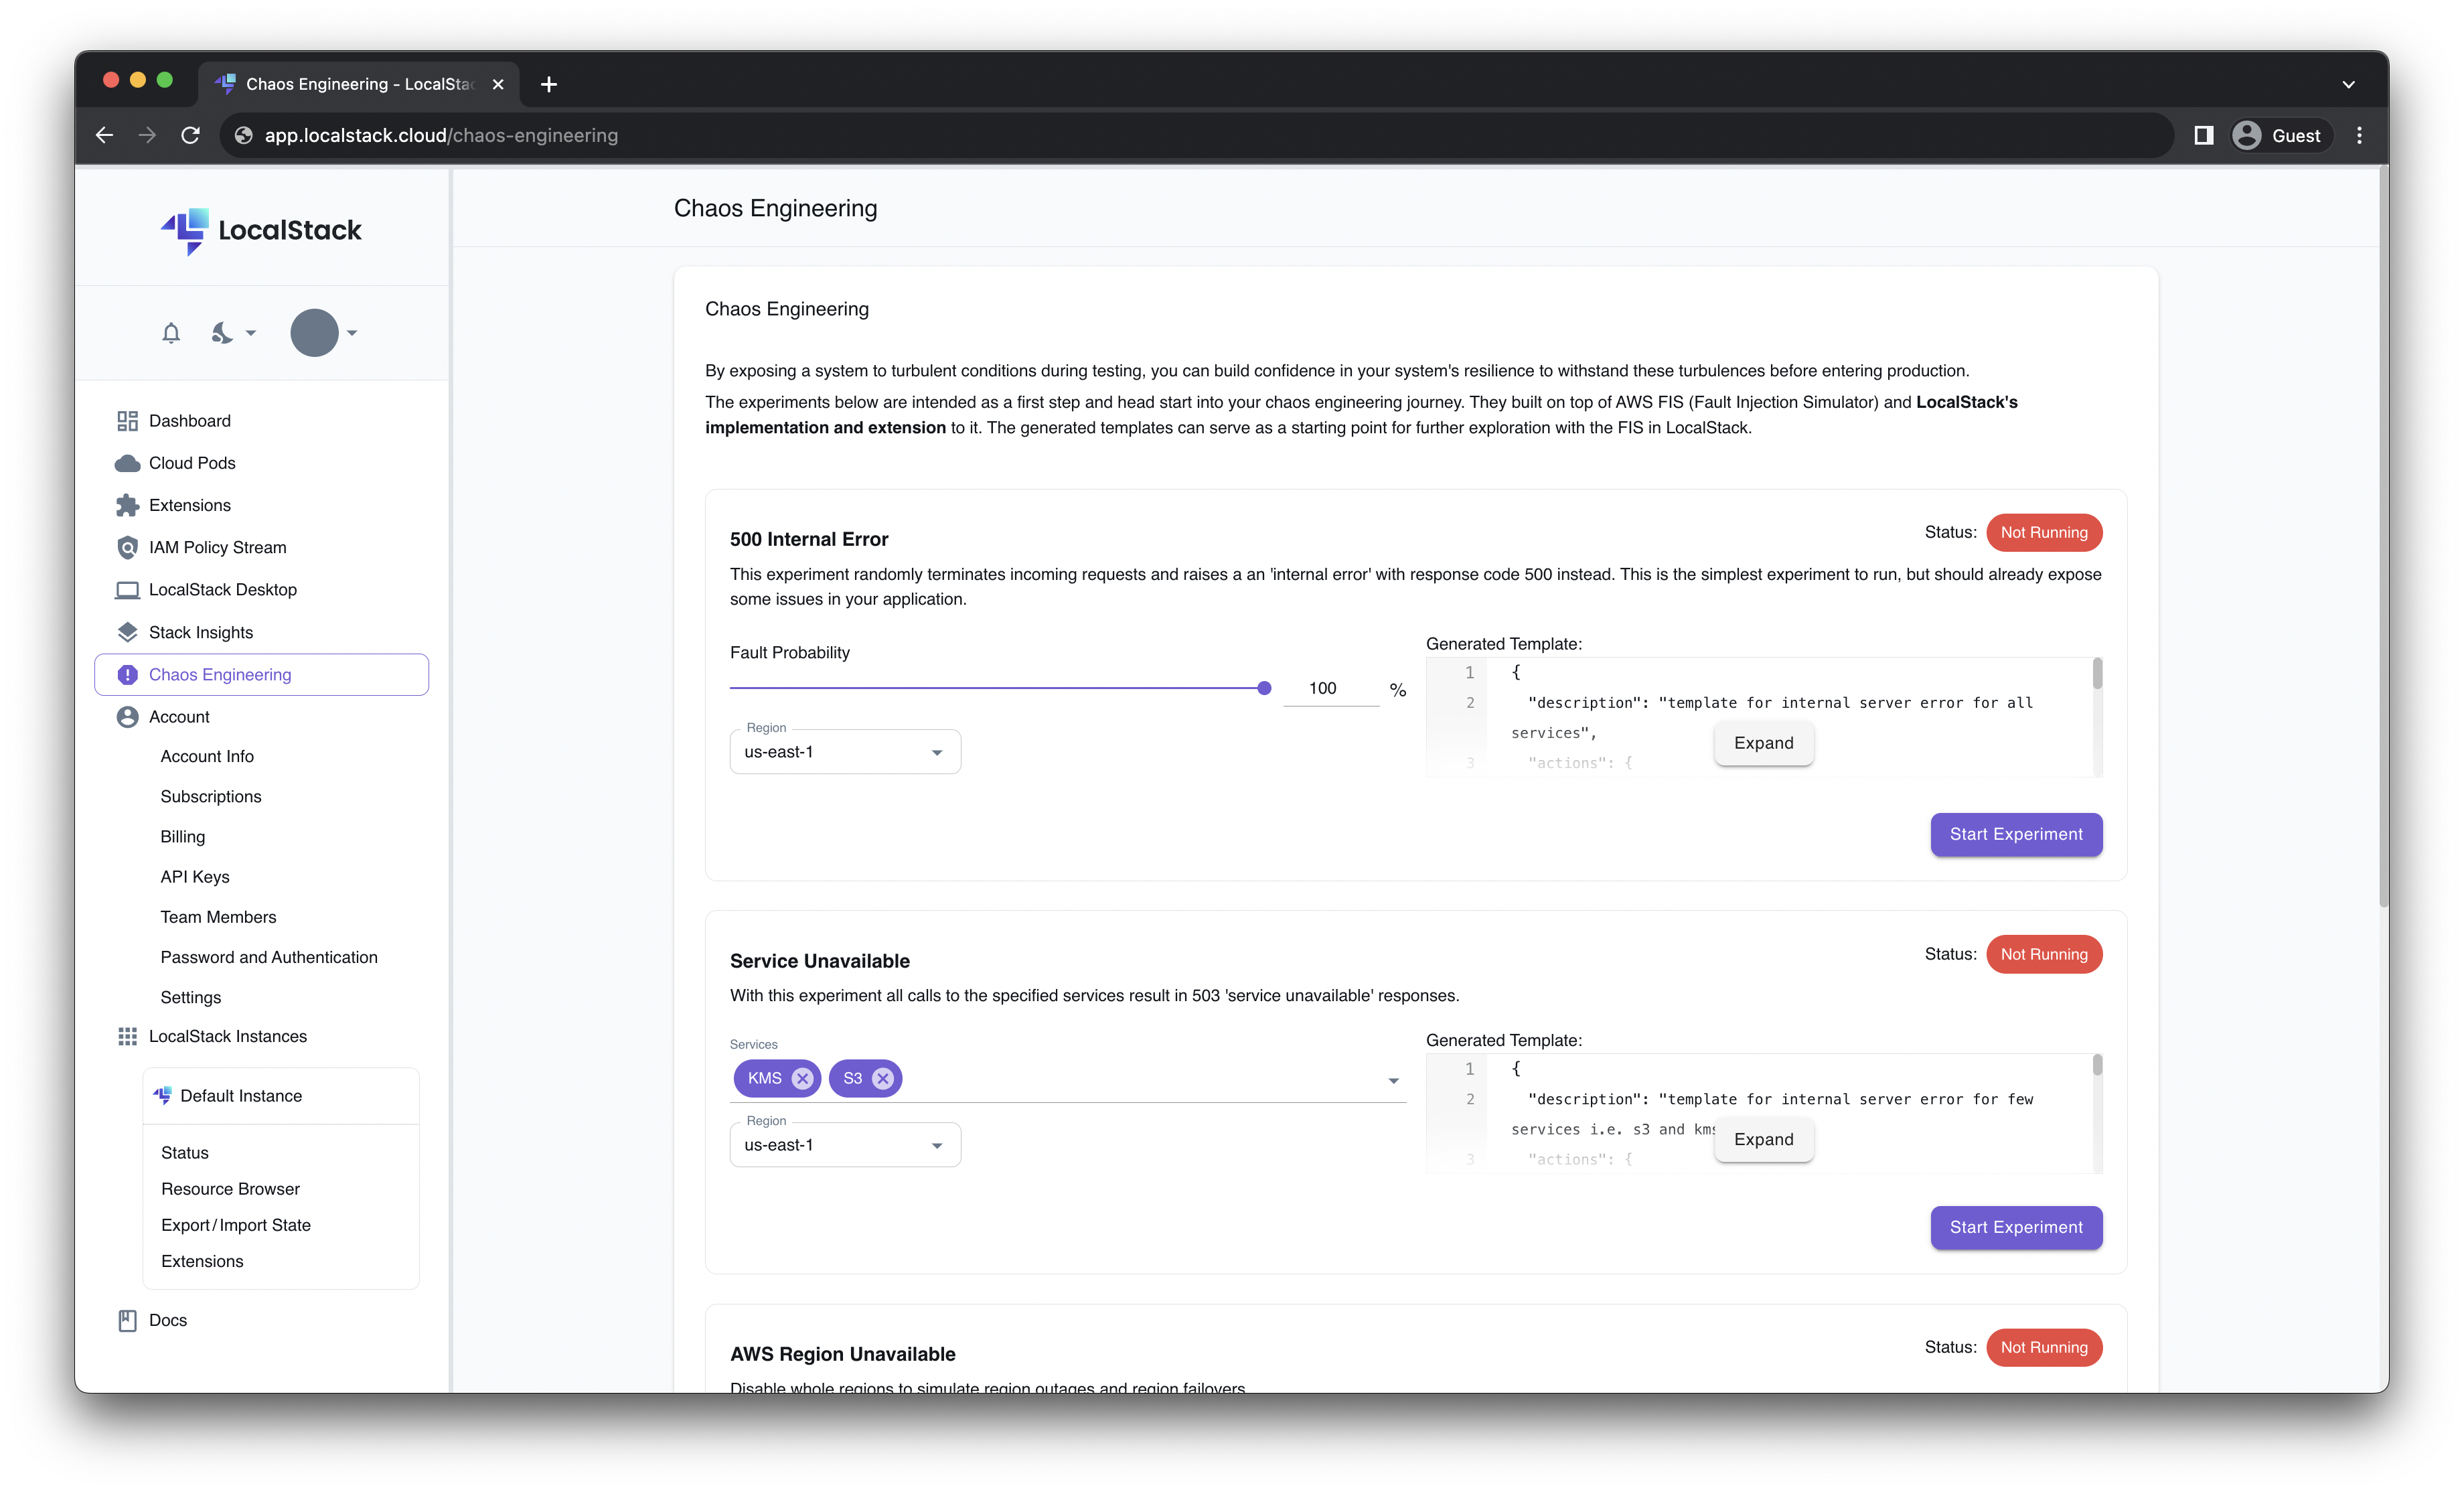The width and height of the screenshot is (2464, 1492).
Task: Open the Account Info page
Action: (x=207, y=755)
